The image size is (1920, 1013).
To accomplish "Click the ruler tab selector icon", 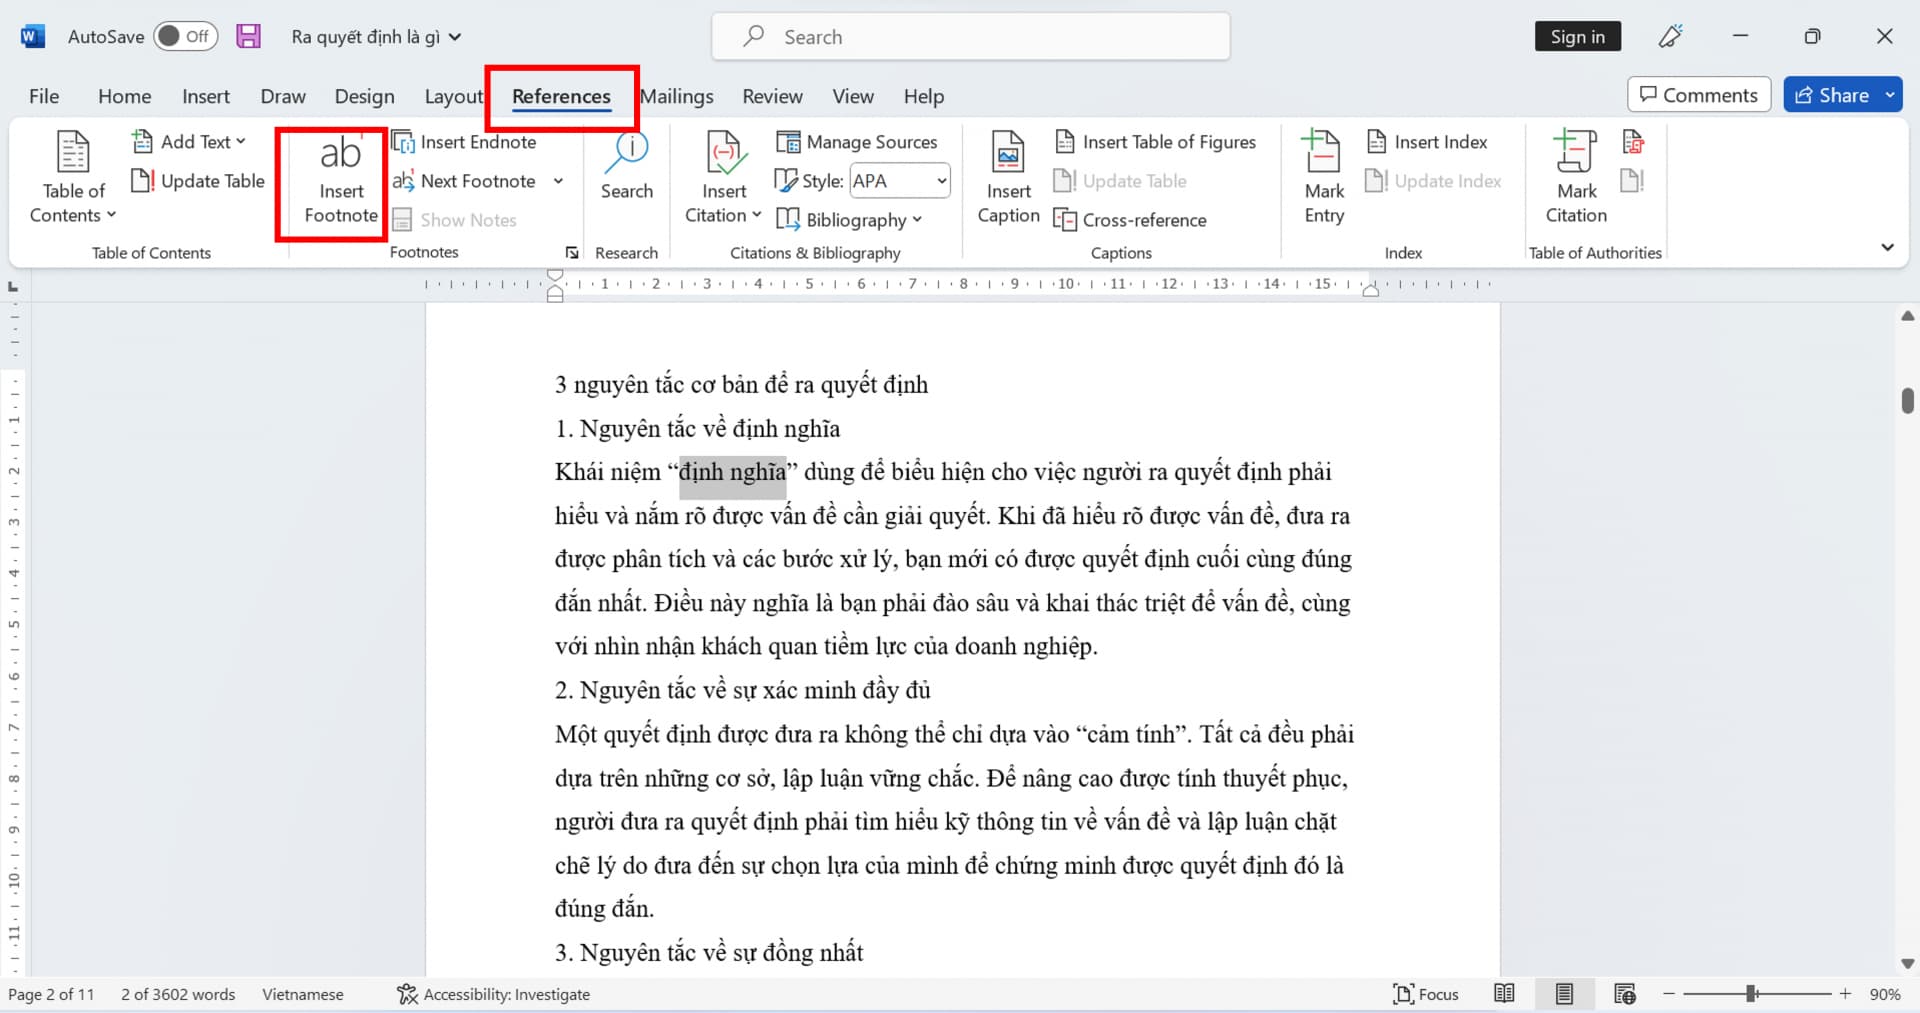I will 14,287.
